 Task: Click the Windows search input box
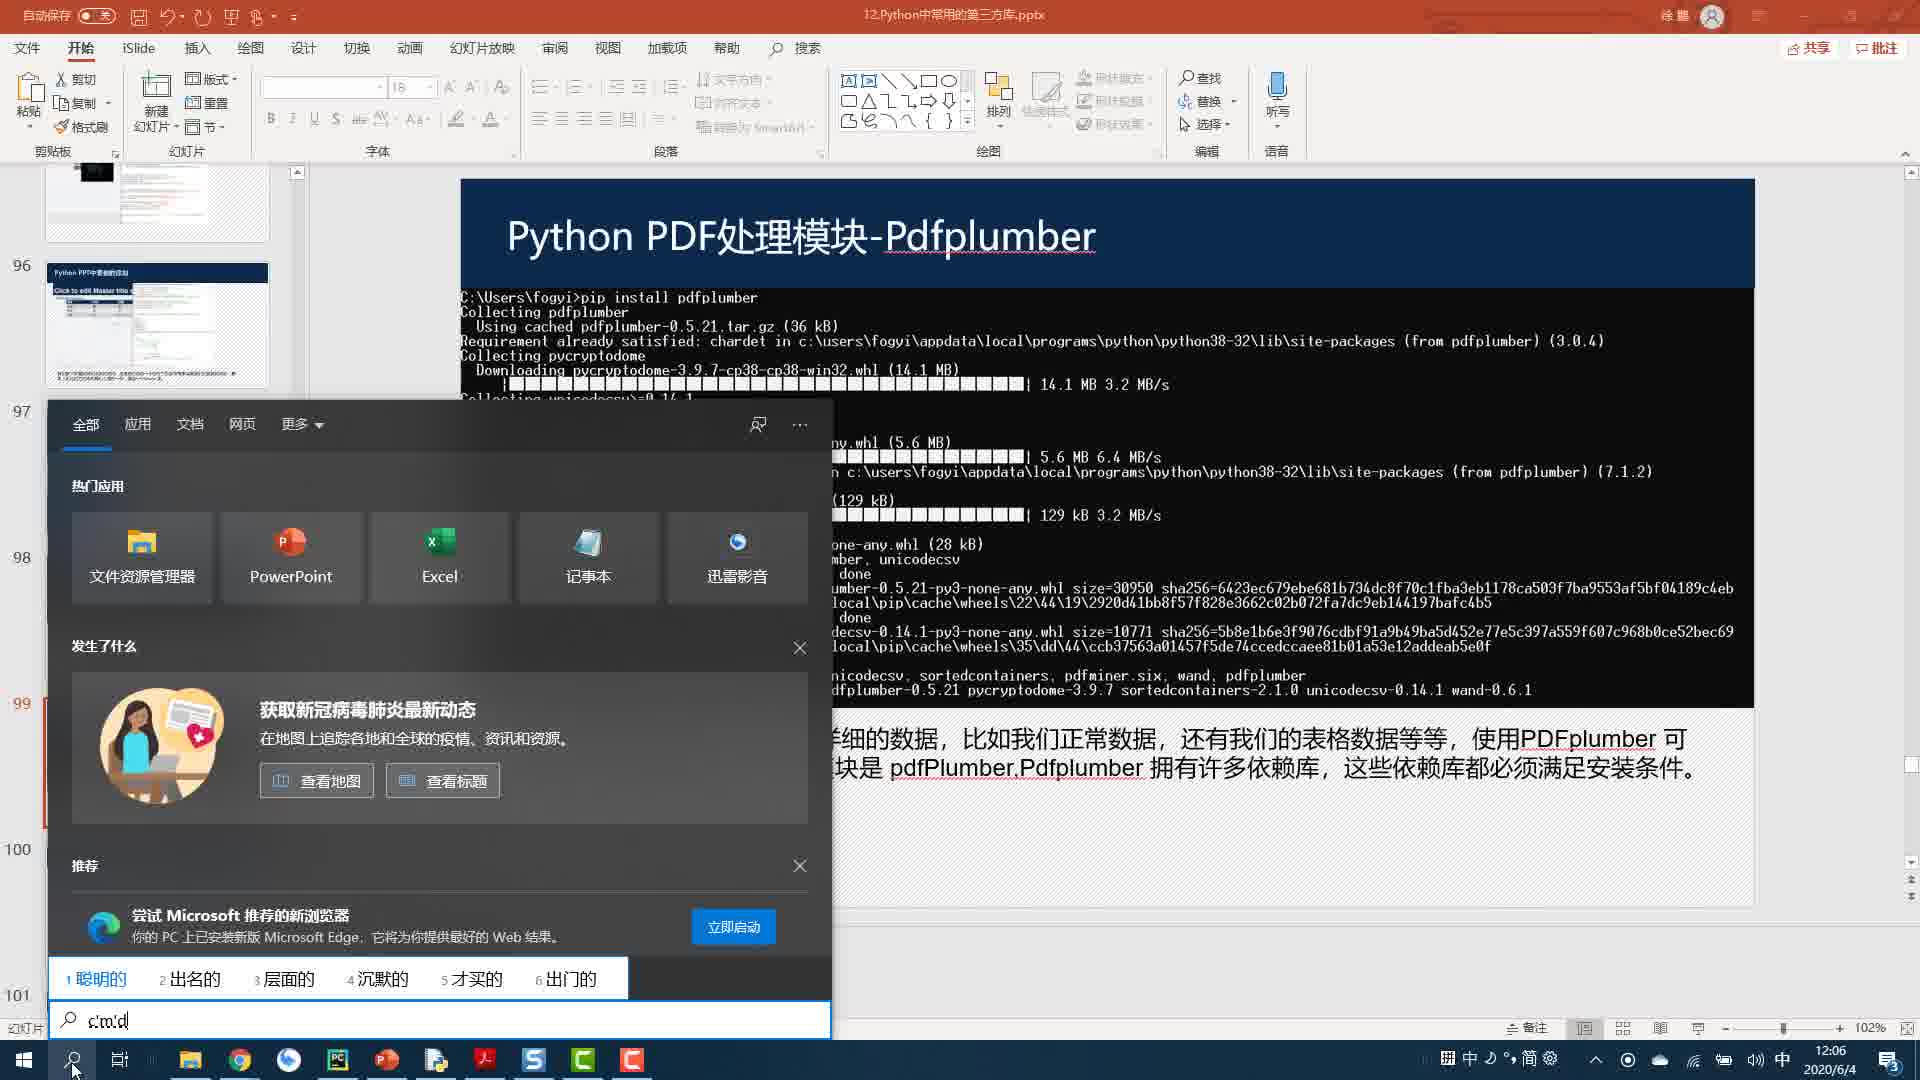440,1020
